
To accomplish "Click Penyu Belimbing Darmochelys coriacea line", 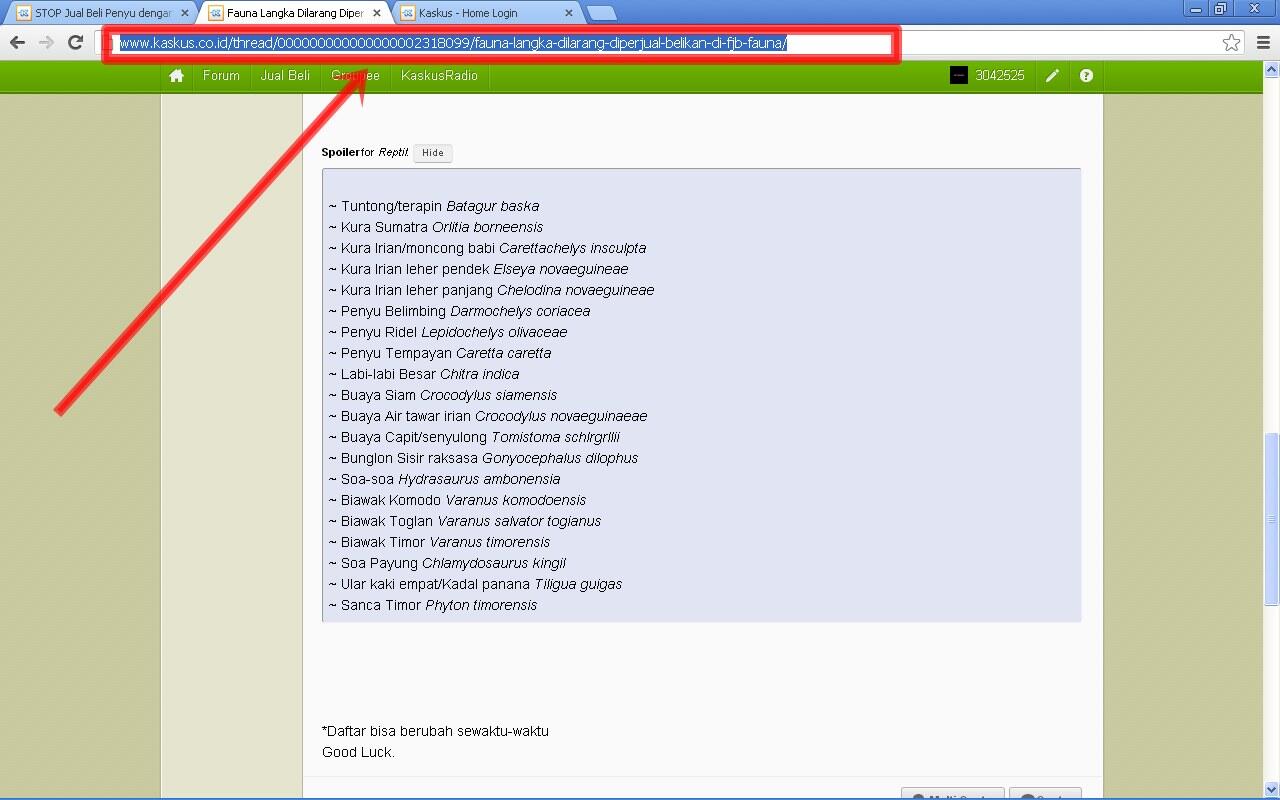I will (459, 311).
